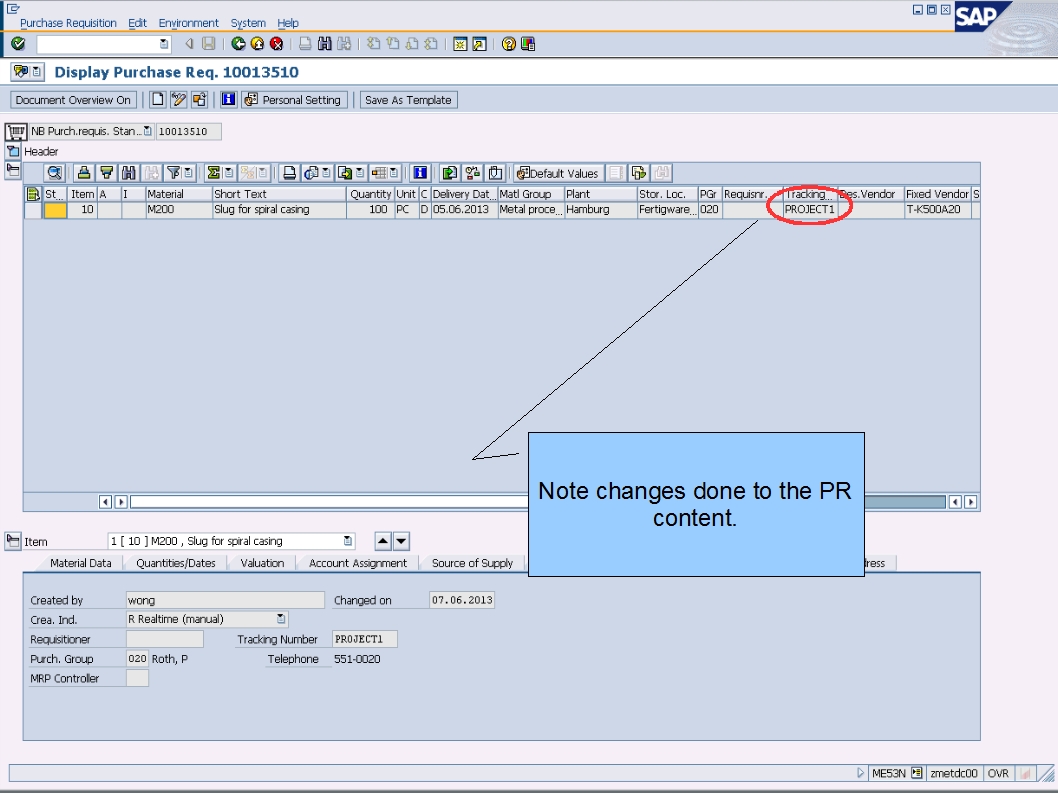Open the Help menu

[x=287, y=23]
